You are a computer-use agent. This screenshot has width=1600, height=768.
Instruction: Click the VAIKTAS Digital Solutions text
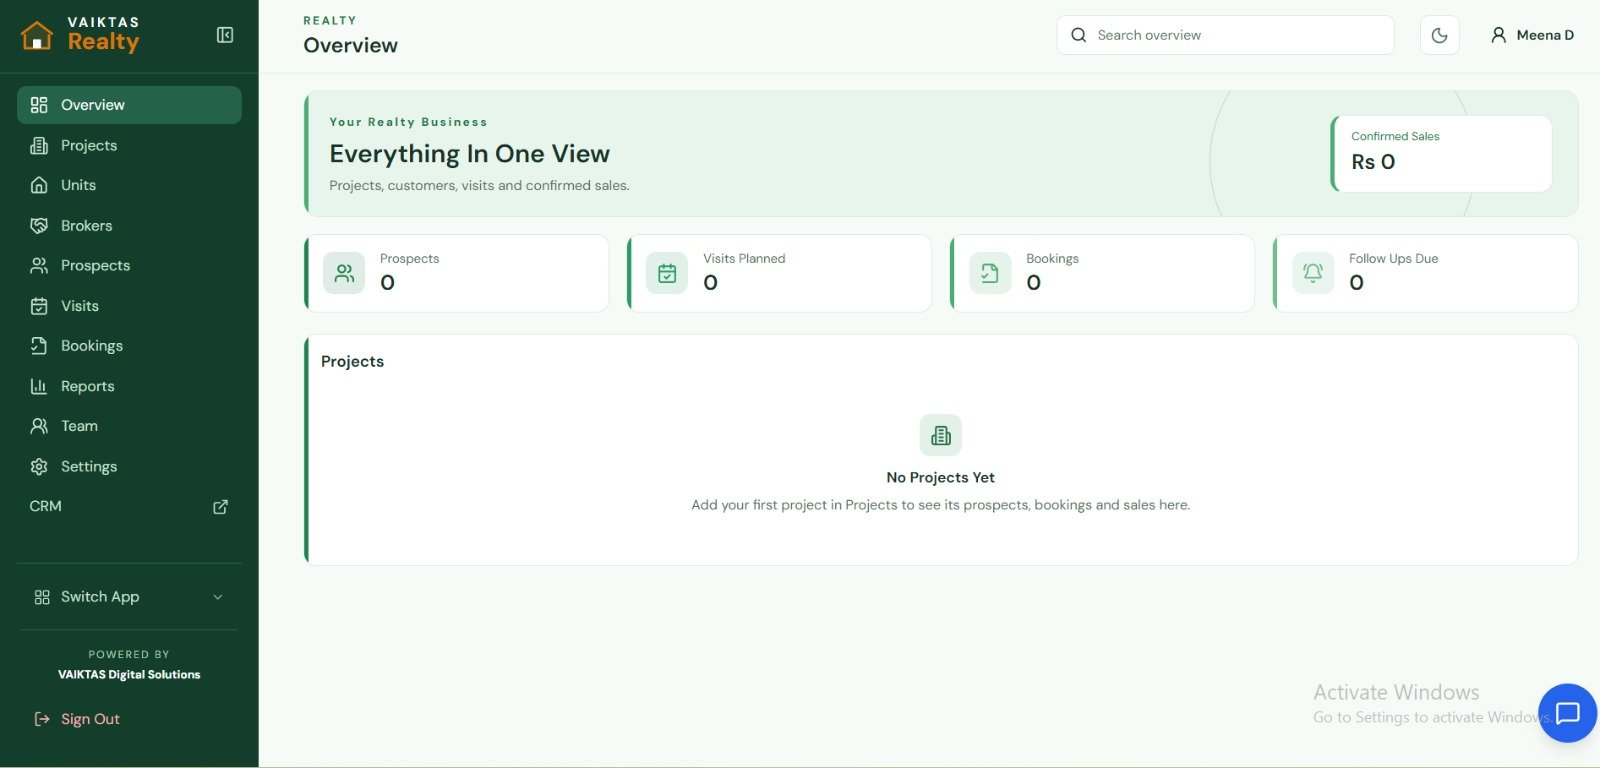tap(129, 675)
